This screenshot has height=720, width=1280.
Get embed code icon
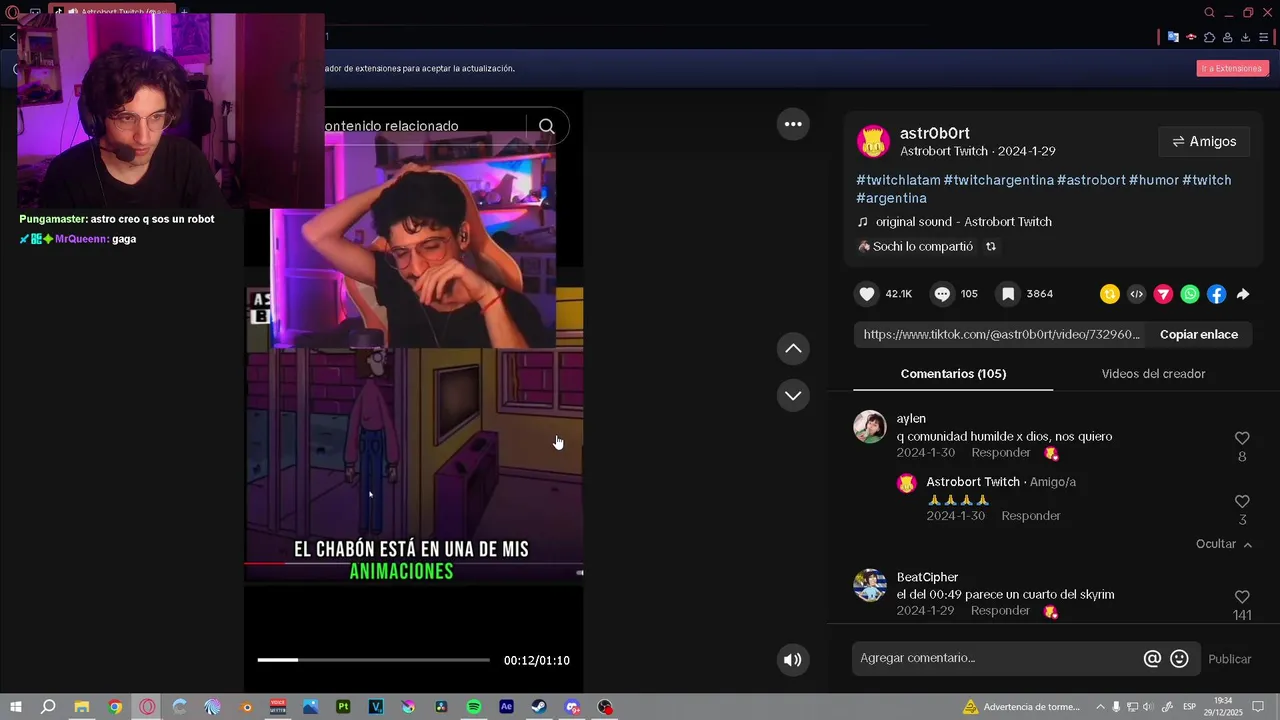(x=1136, y=294)
